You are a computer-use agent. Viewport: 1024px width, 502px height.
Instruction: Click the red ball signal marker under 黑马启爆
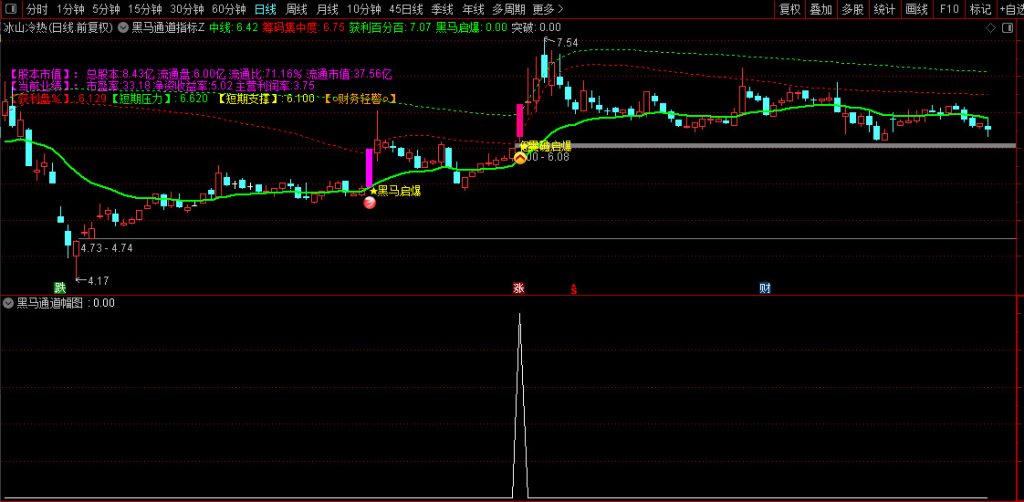click(x=369, y=203)
